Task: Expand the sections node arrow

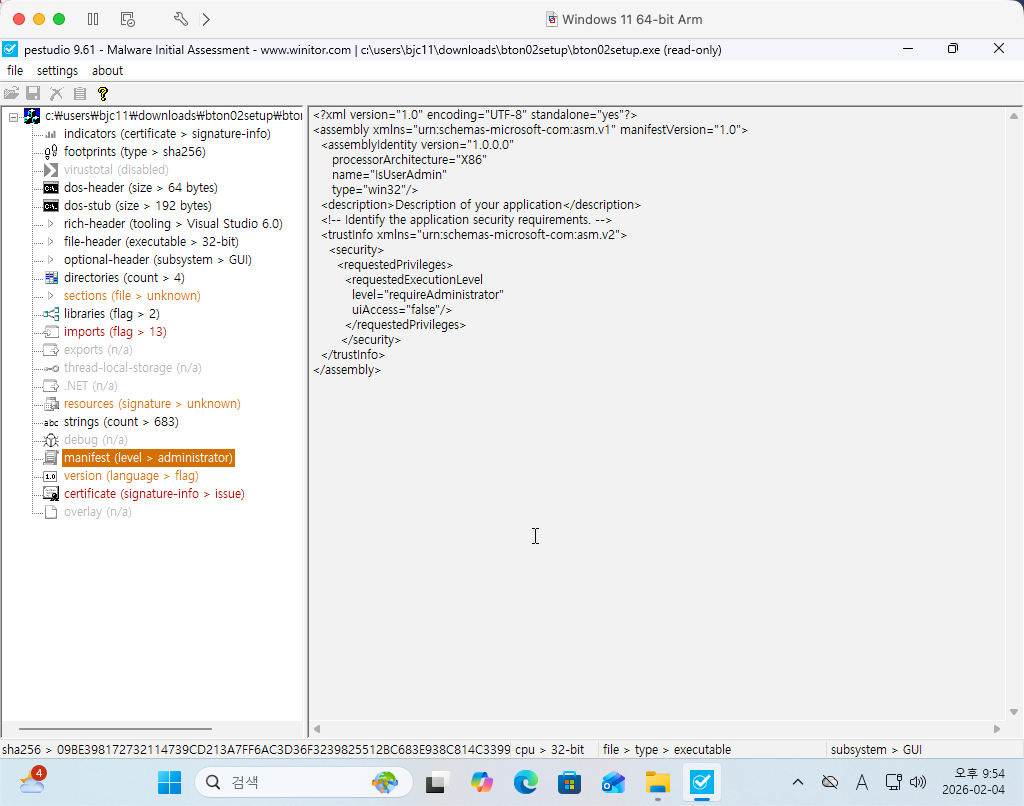Action: (51, 296)
